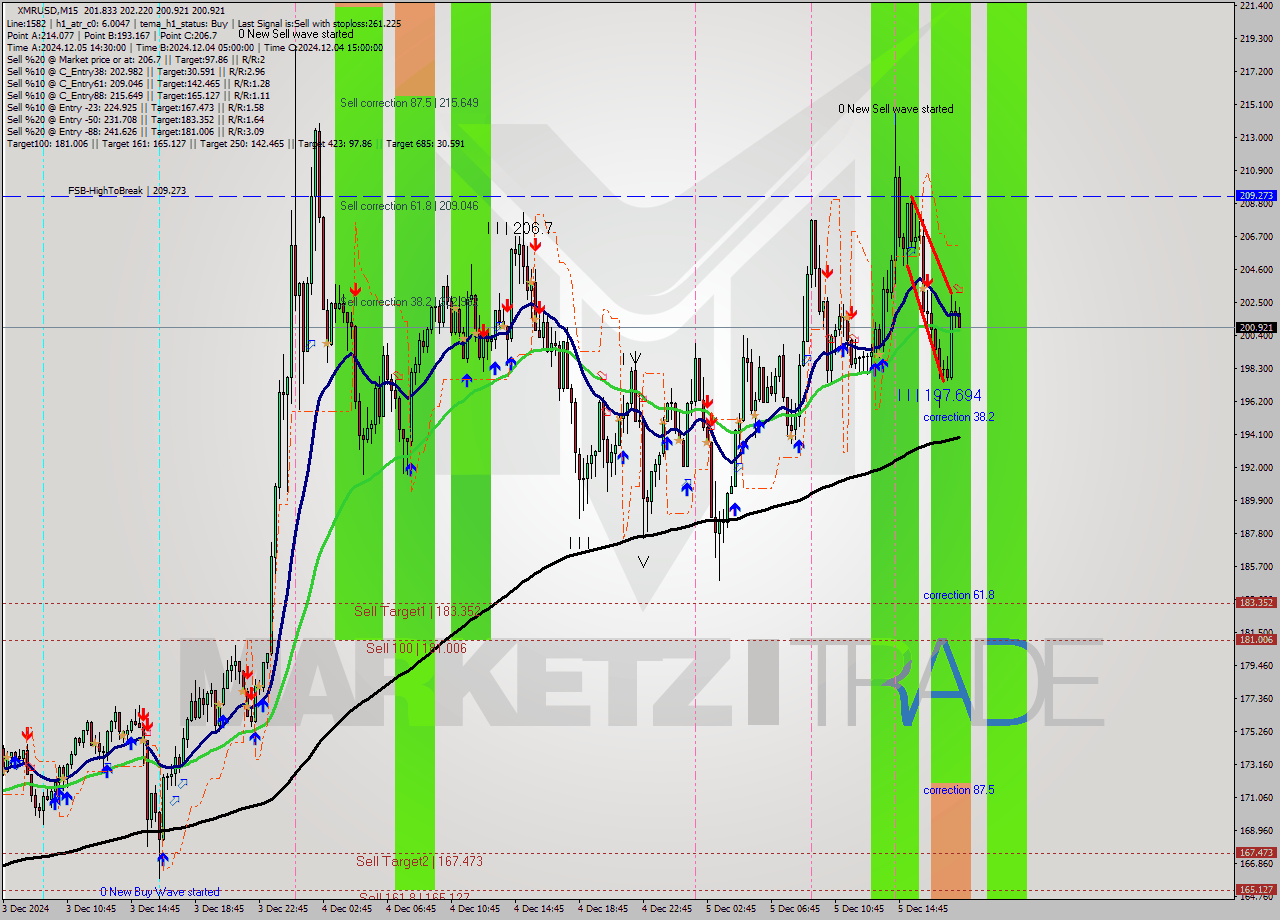Click the '0 New Buy Wave started' label
The height and width of the screenshot is (920, 1280).
tap(159, 892)
